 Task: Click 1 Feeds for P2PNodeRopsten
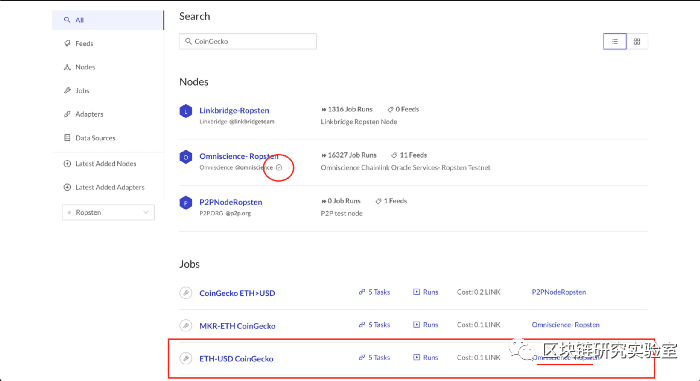pyautogui.click(x=391, y=201)
